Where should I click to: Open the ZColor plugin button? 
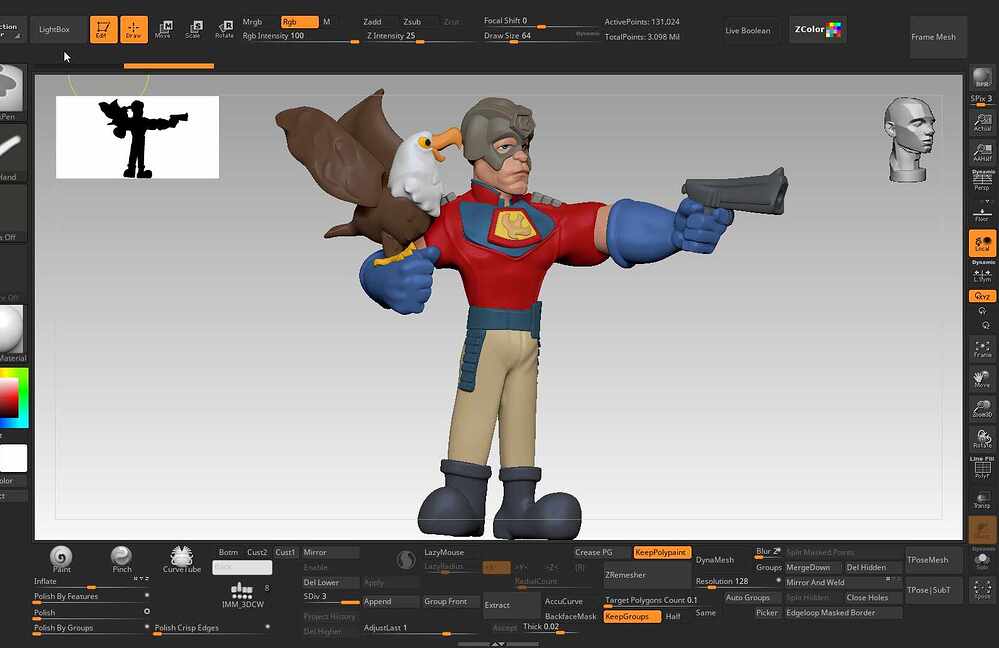[817, 29]
